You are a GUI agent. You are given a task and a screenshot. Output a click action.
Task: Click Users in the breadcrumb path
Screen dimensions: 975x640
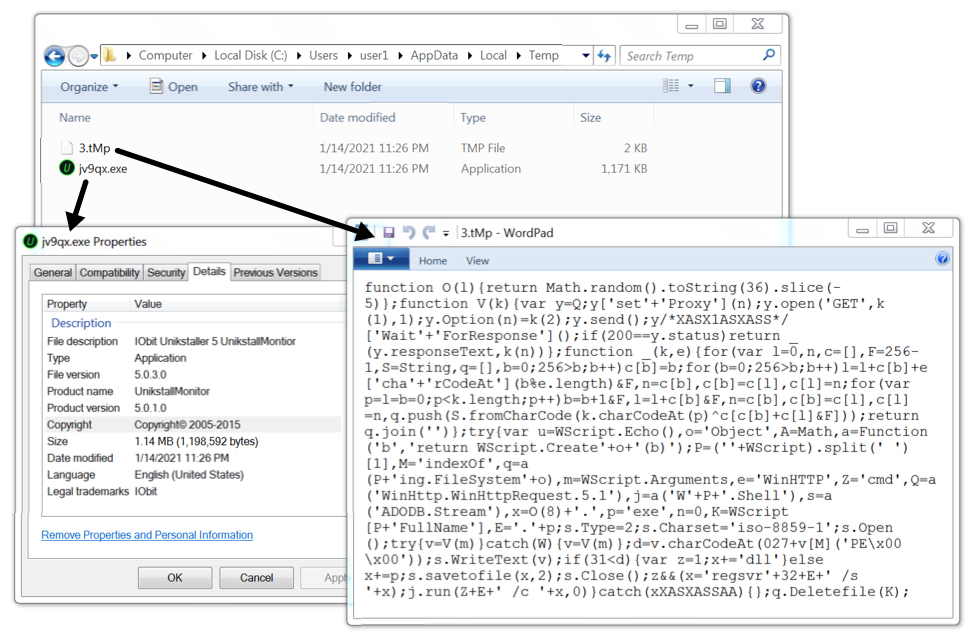[323, 55]
